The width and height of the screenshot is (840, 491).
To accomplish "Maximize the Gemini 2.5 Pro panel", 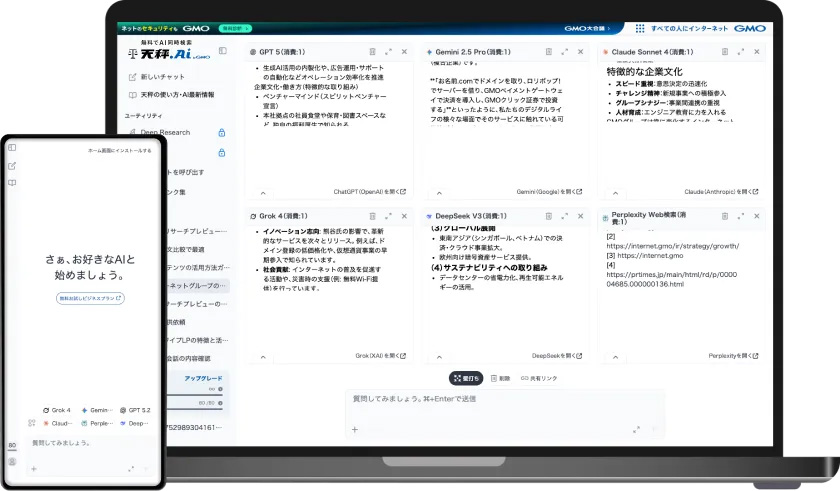I will [565, 52].
